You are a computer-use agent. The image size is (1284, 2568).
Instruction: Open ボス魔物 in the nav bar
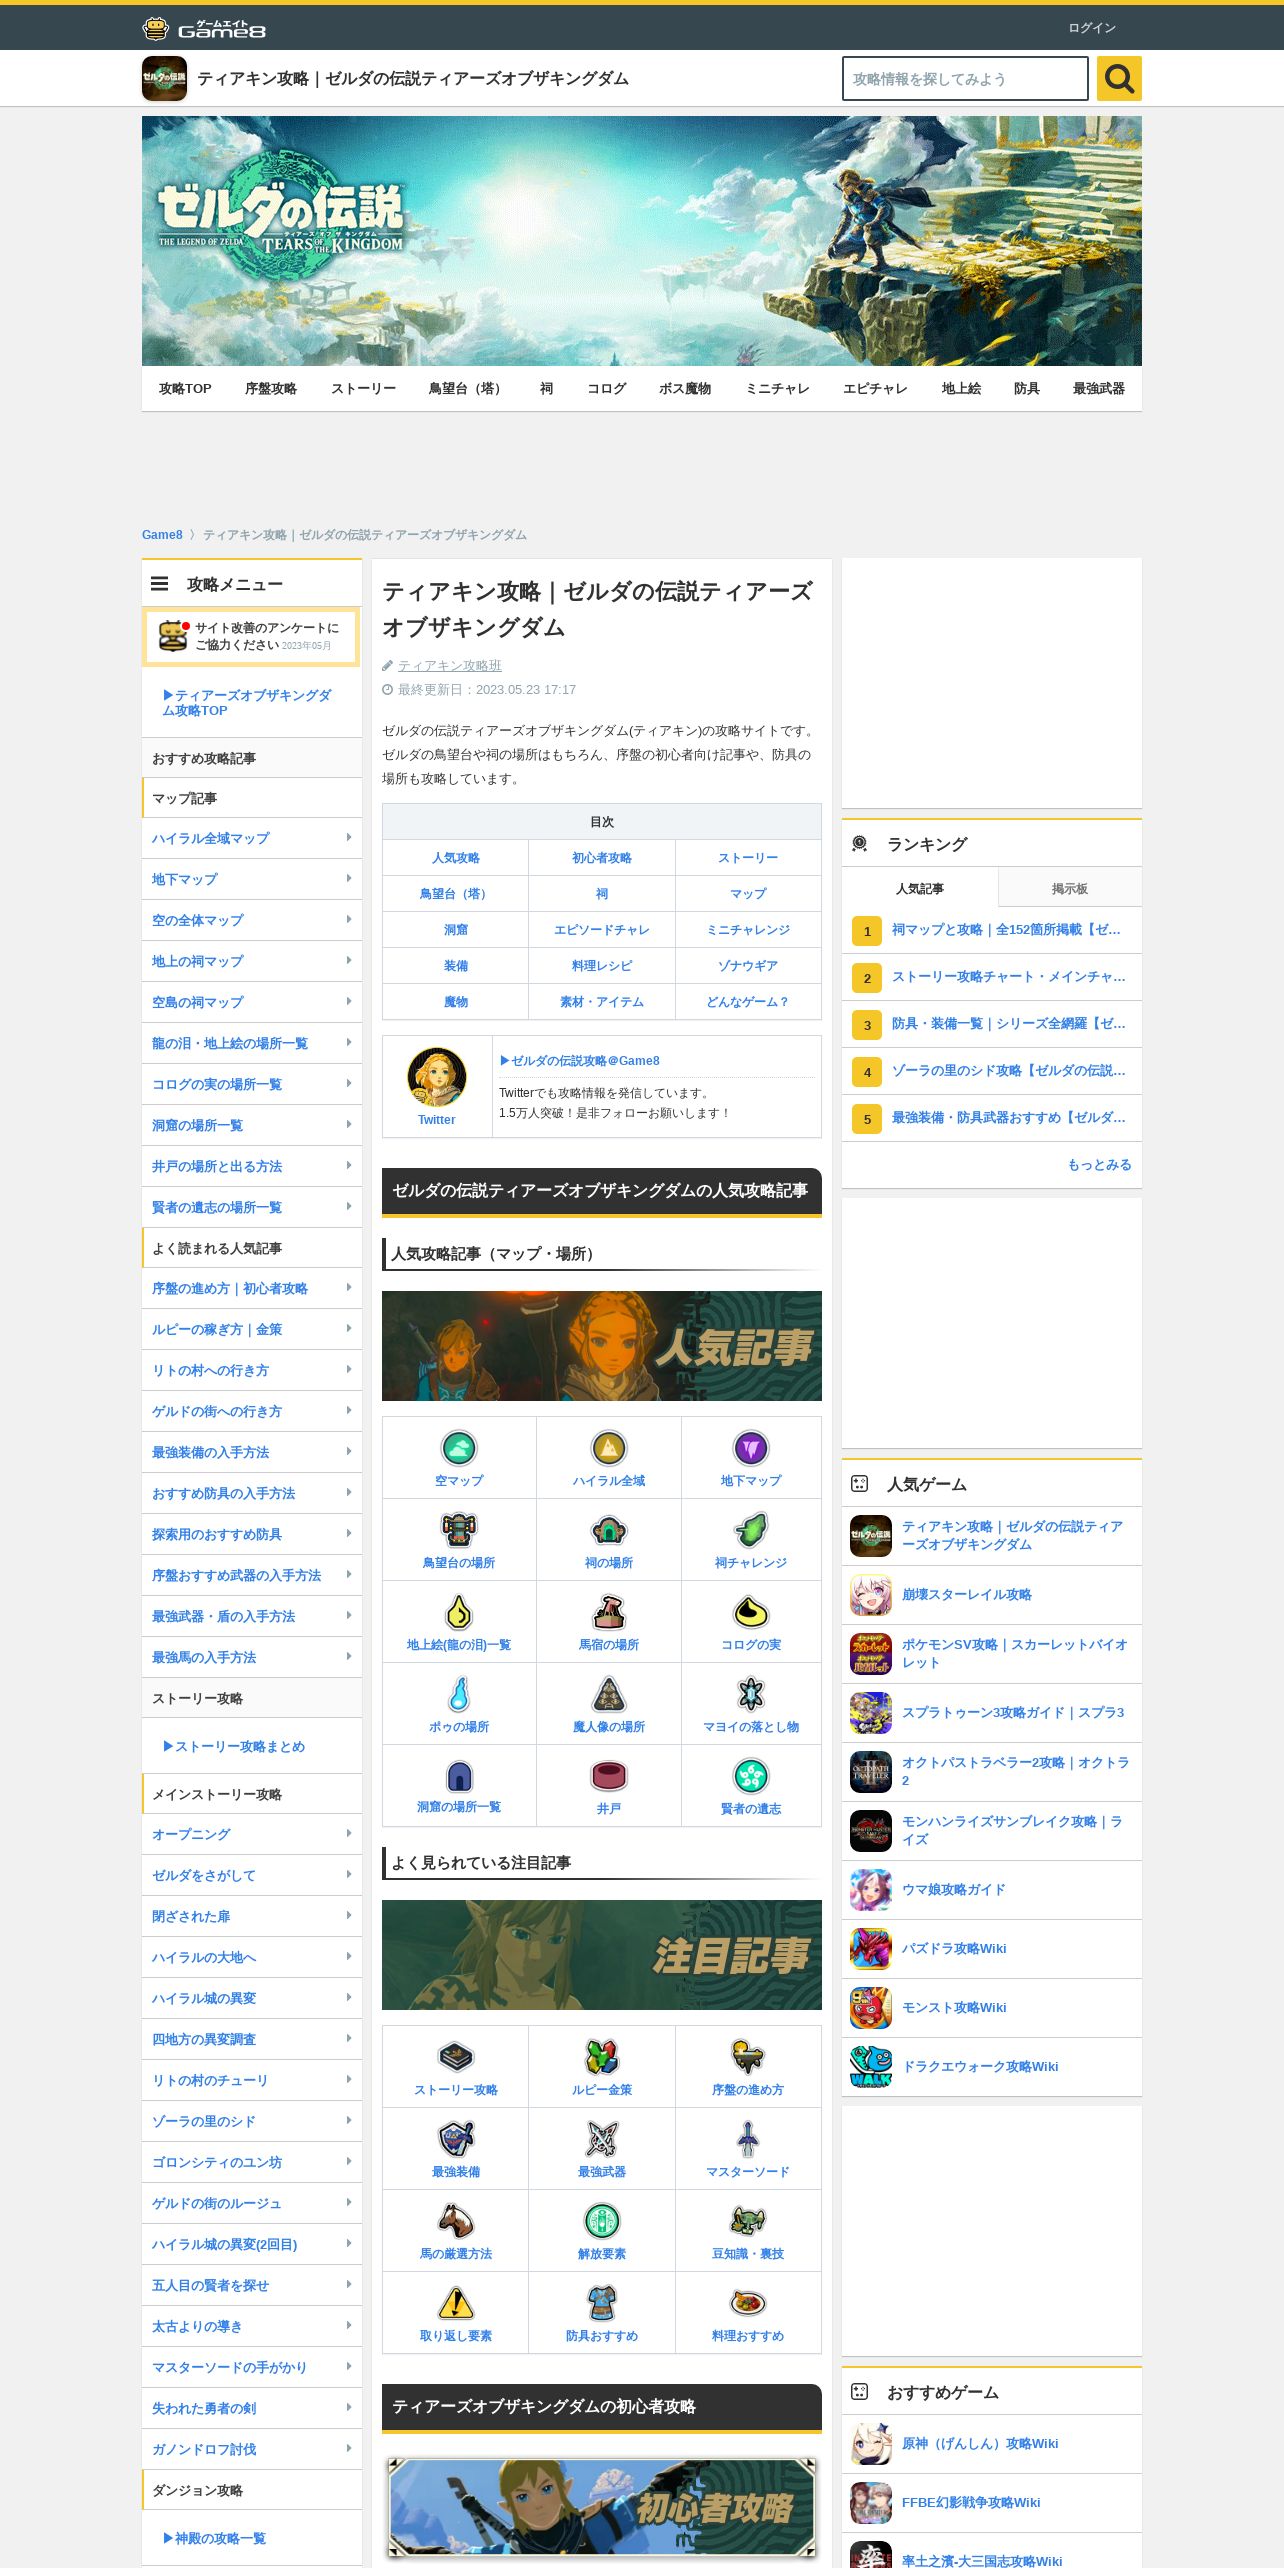coord(685,388)
